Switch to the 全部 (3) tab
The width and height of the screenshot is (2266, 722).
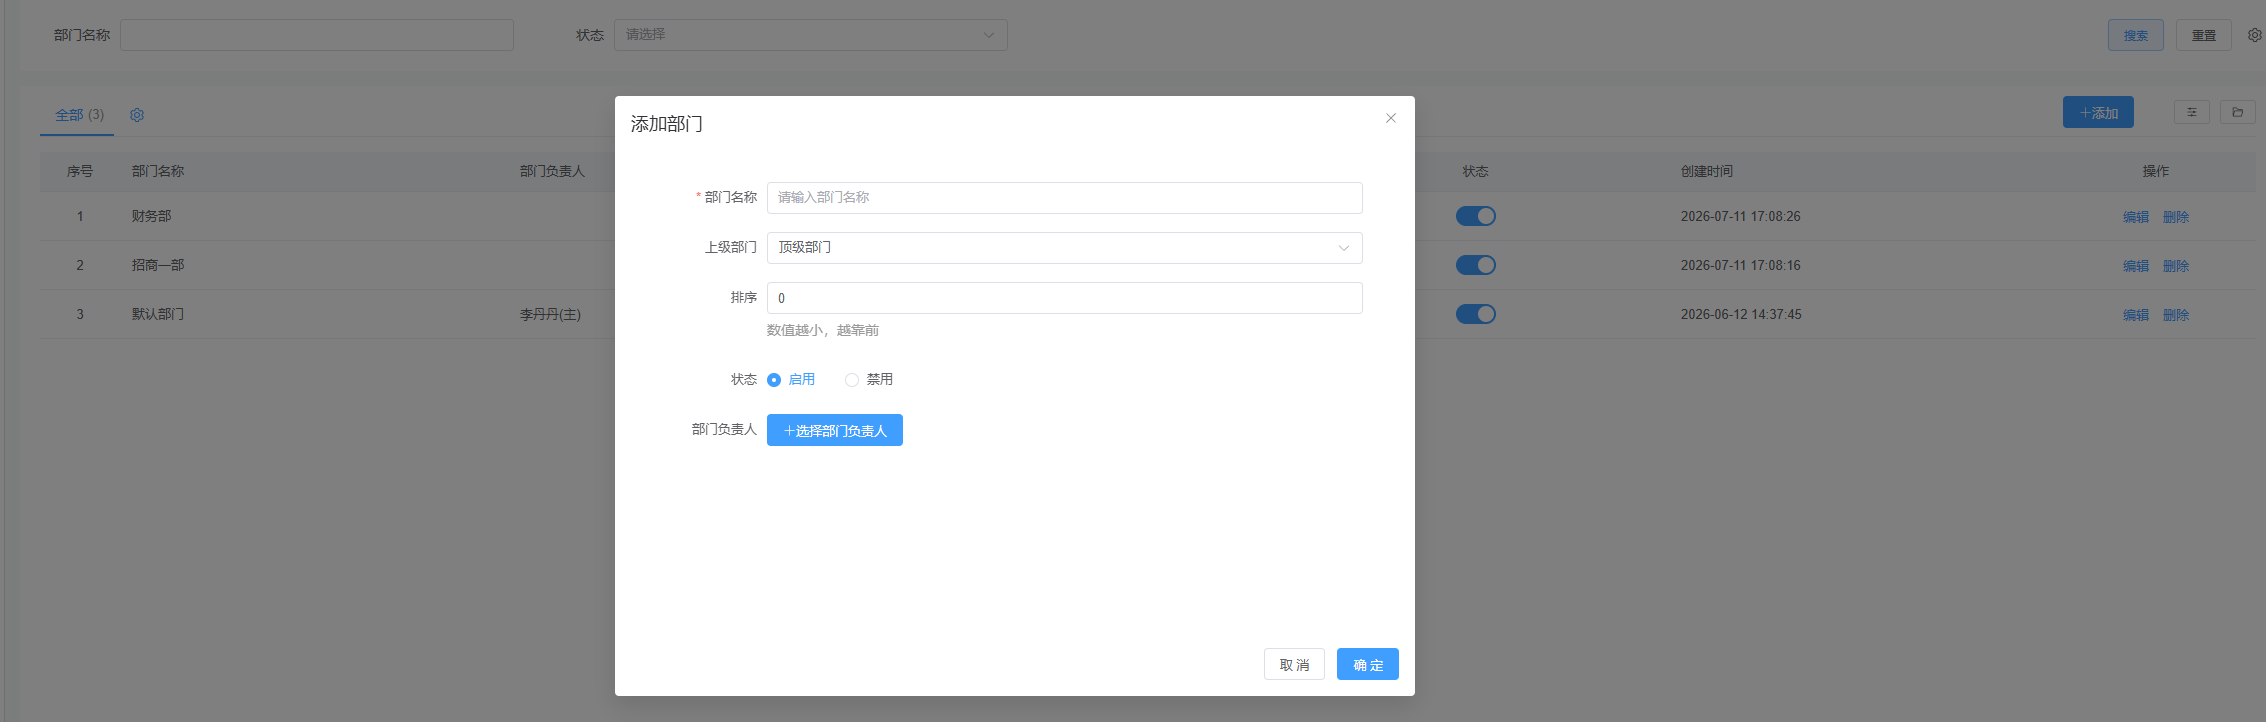79,115
